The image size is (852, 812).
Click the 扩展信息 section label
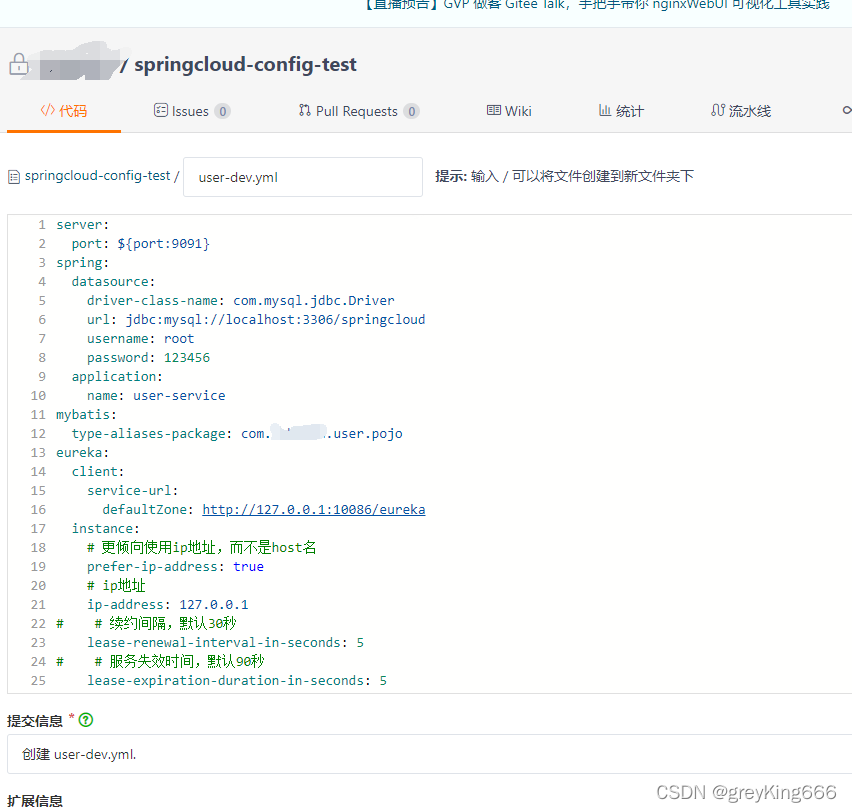[x=35, y=801]
